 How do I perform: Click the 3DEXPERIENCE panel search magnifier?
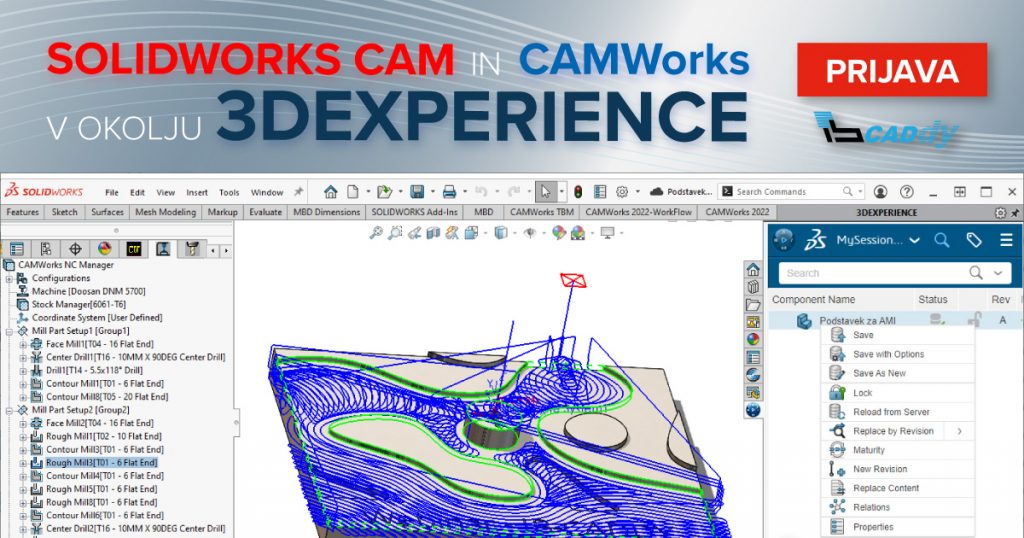pos(941,240)
